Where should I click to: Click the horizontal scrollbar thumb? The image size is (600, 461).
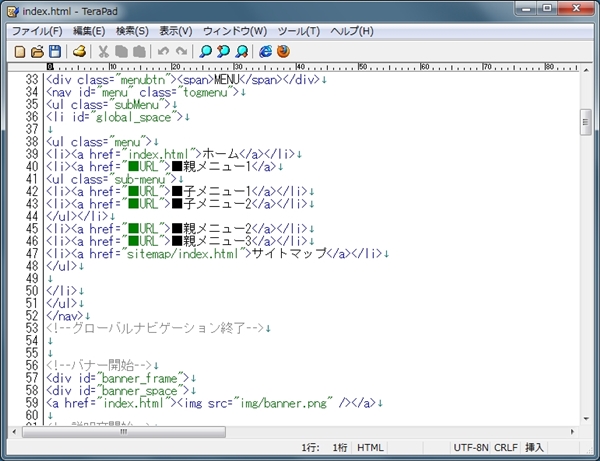point(124,432)
